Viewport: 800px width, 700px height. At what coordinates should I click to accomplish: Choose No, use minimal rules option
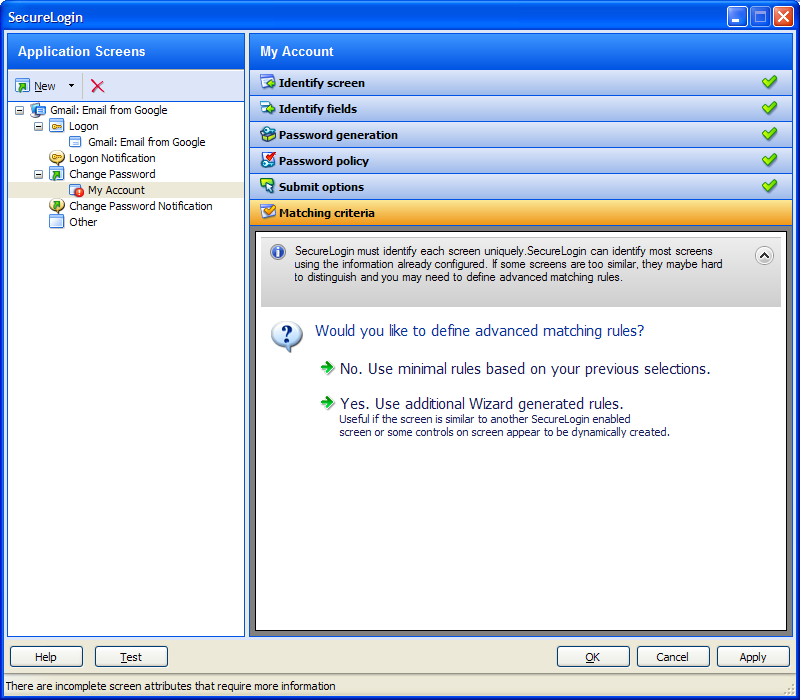(x=524, y=369)
